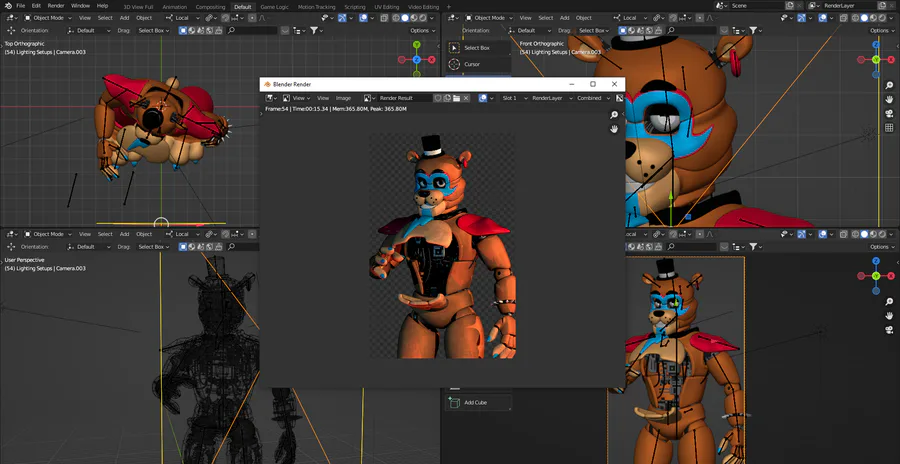Toggle camera view icon in Front Orthographic viewport

(889, 113)
